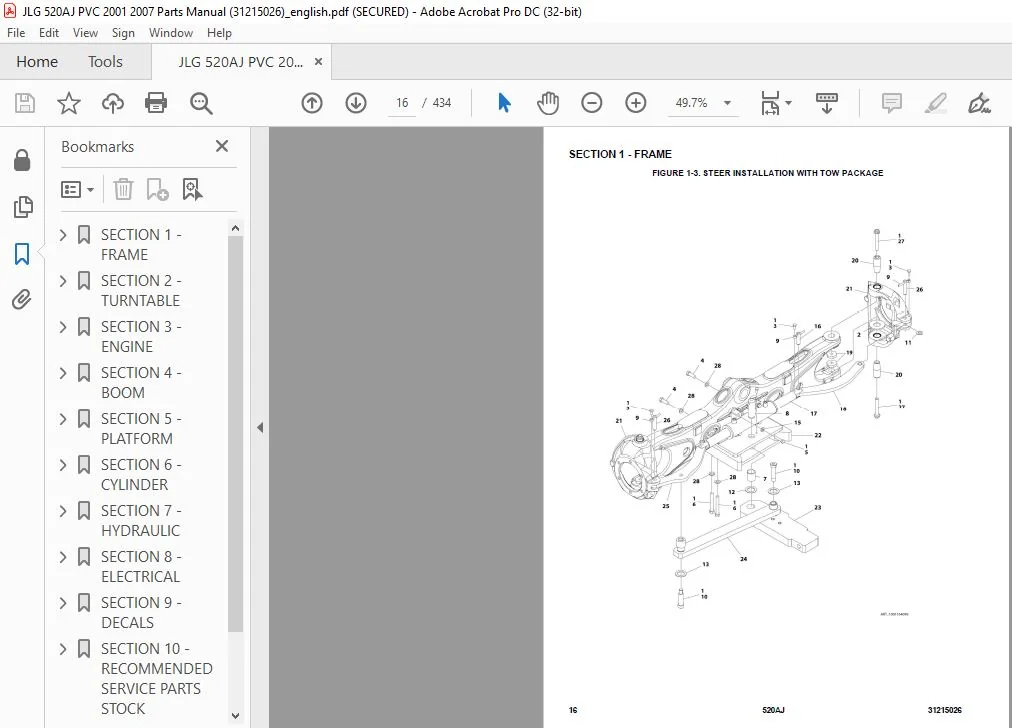The image size is (1012, 728).
Task: Expand the SECTION 2 - TURNTABLE bookmark
Action: [63, 281]
